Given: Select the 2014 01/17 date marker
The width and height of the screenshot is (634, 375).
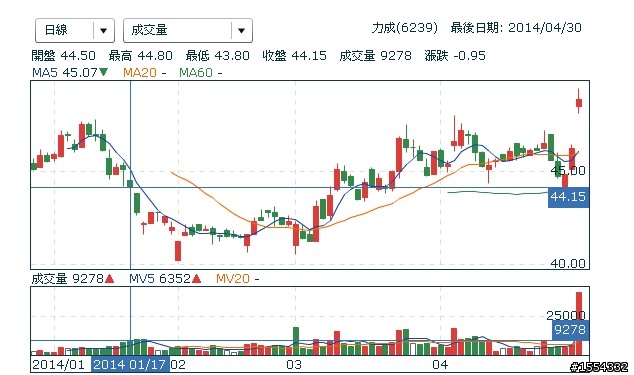Looking at the screenshot, I should tap(130, 364).
